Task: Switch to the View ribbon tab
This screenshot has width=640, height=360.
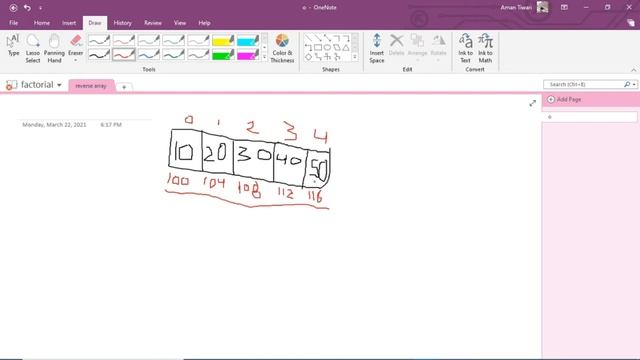Action: [x=180, y=23]
